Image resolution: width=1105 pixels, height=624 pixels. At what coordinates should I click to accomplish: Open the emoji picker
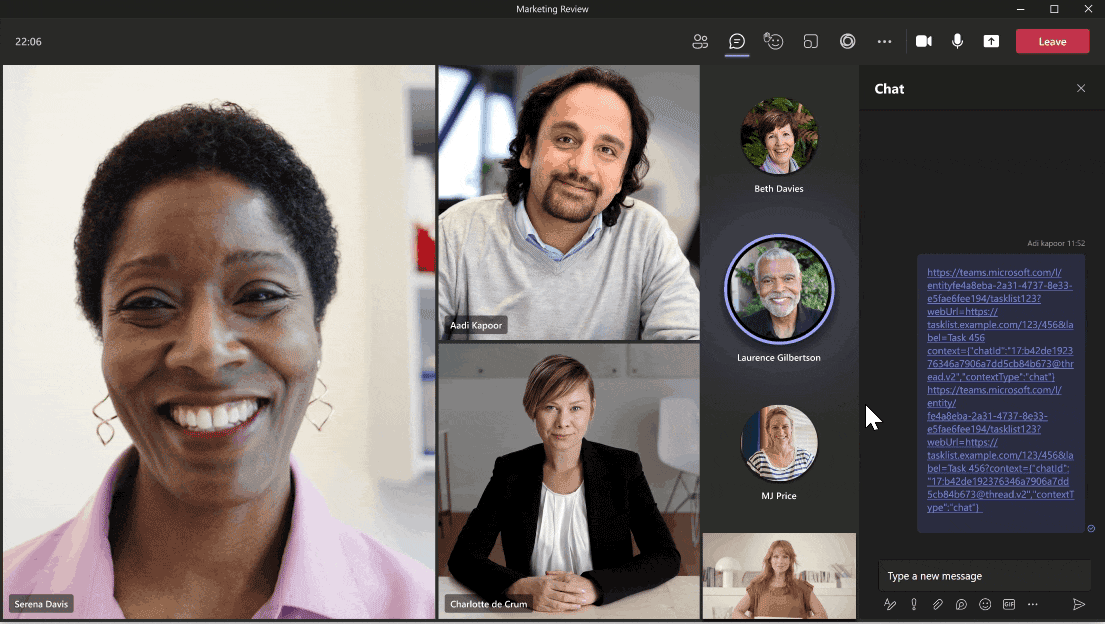tap(985, 604)
